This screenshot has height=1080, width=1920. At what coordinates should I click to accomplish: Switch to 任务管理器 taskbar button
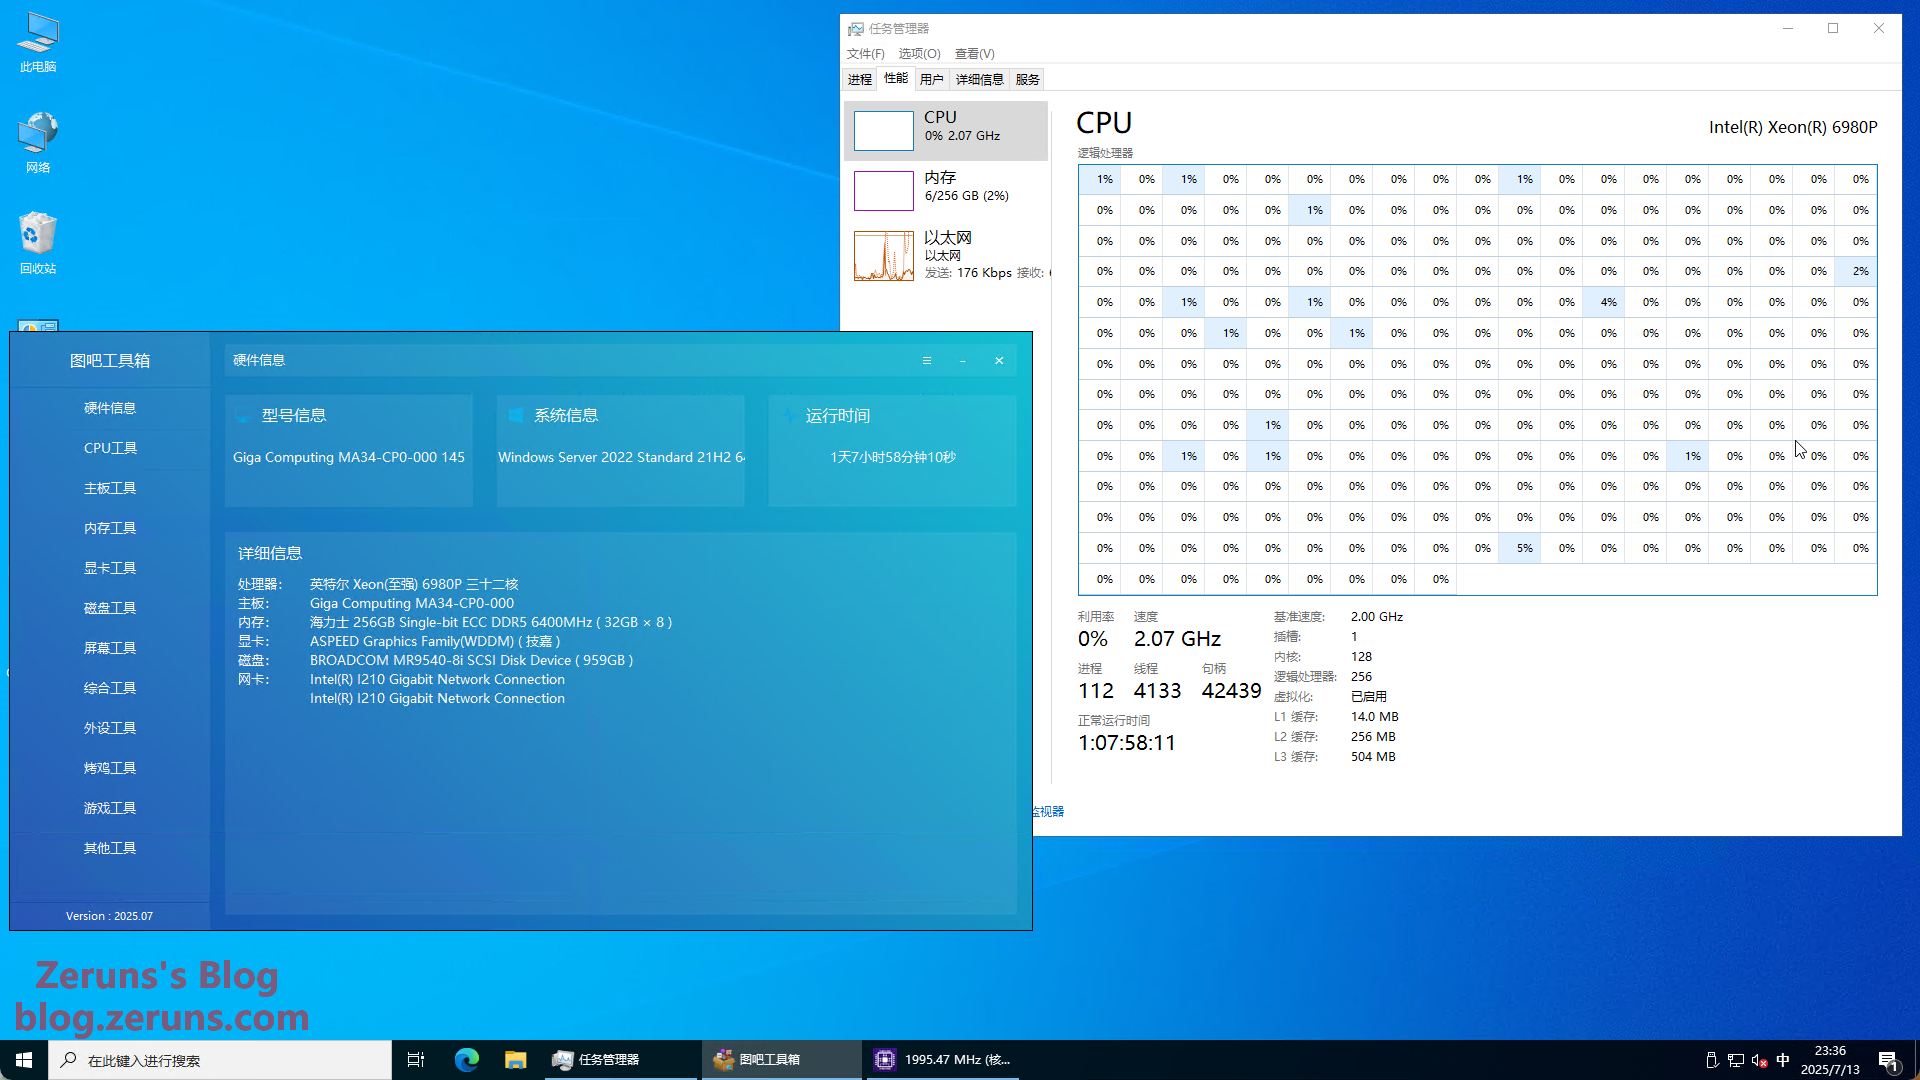coord(620,1060)
